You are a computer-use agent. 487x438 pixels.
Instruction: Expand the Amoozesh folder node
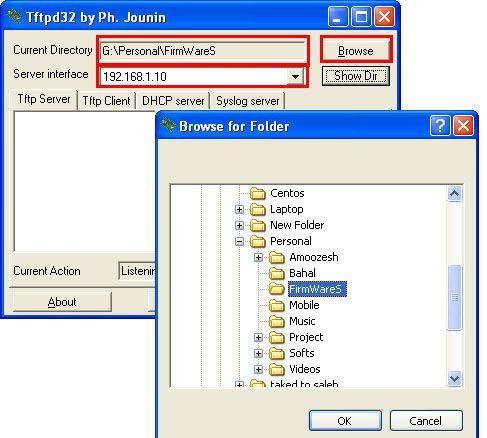pyautogui.click(x=258, y=257)
